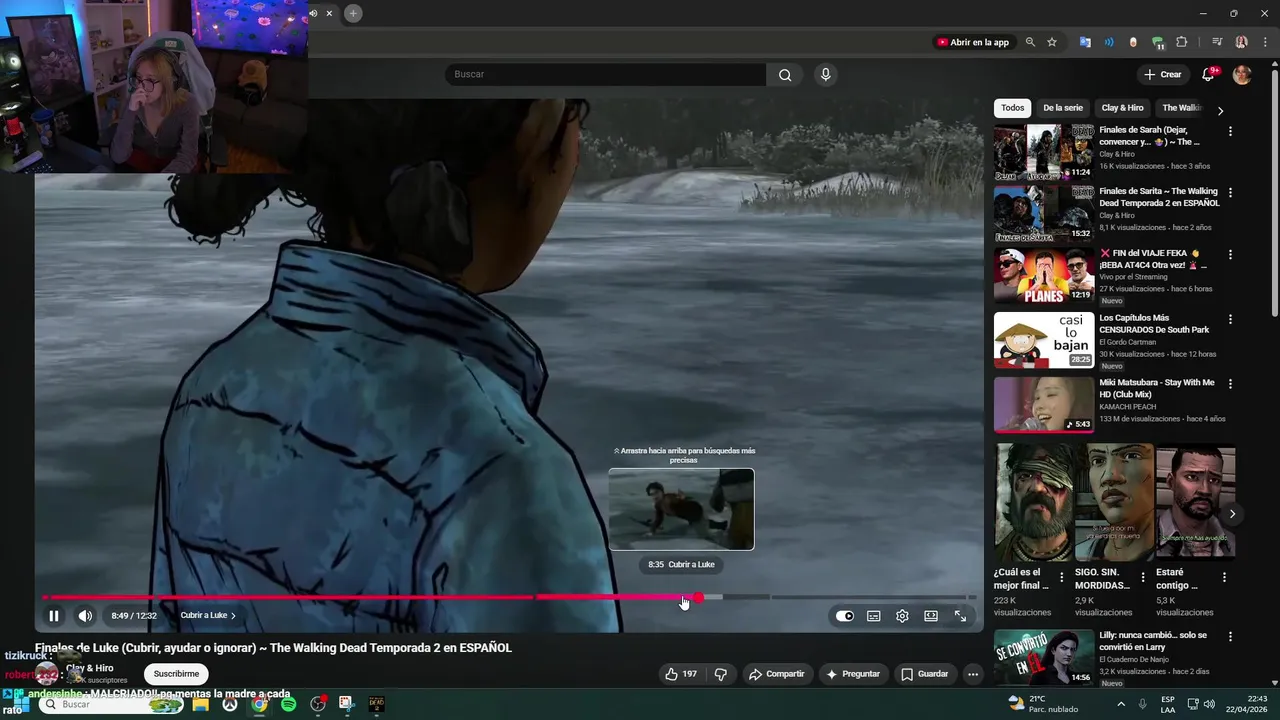
Task: Toggle the autoplay switch in player controls
Action: point(845,616)
